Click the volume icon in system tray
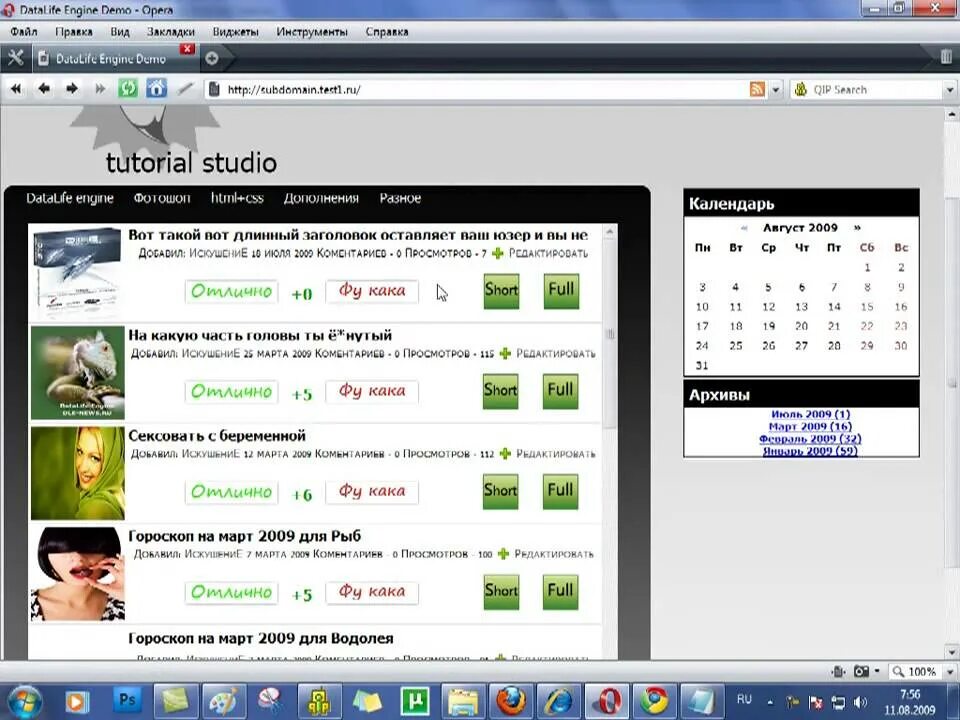The width and height of the screenshot is (960, 720). tap(860, 702)
